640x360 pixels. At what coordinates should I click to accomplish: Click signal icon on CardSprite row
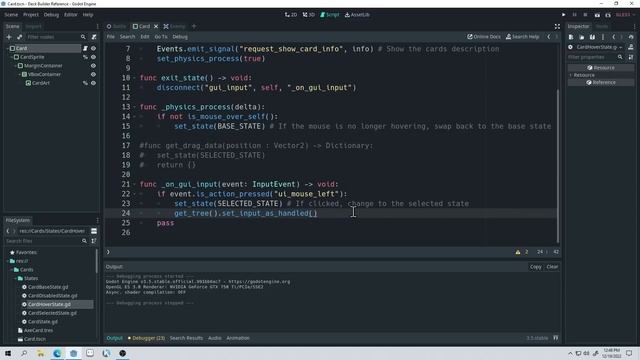click(x=85, y=57)
